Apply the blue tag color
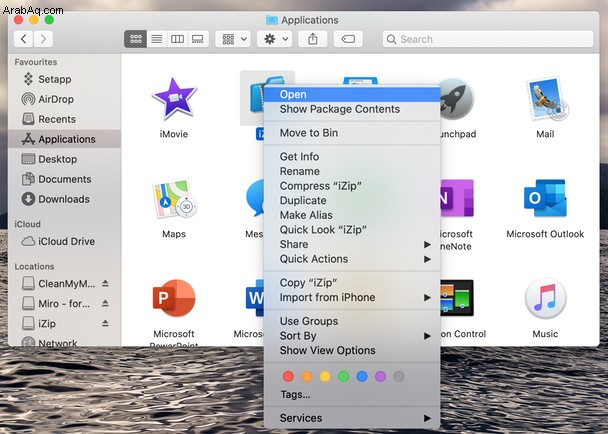Screen dimensions: 608x434 362,376
